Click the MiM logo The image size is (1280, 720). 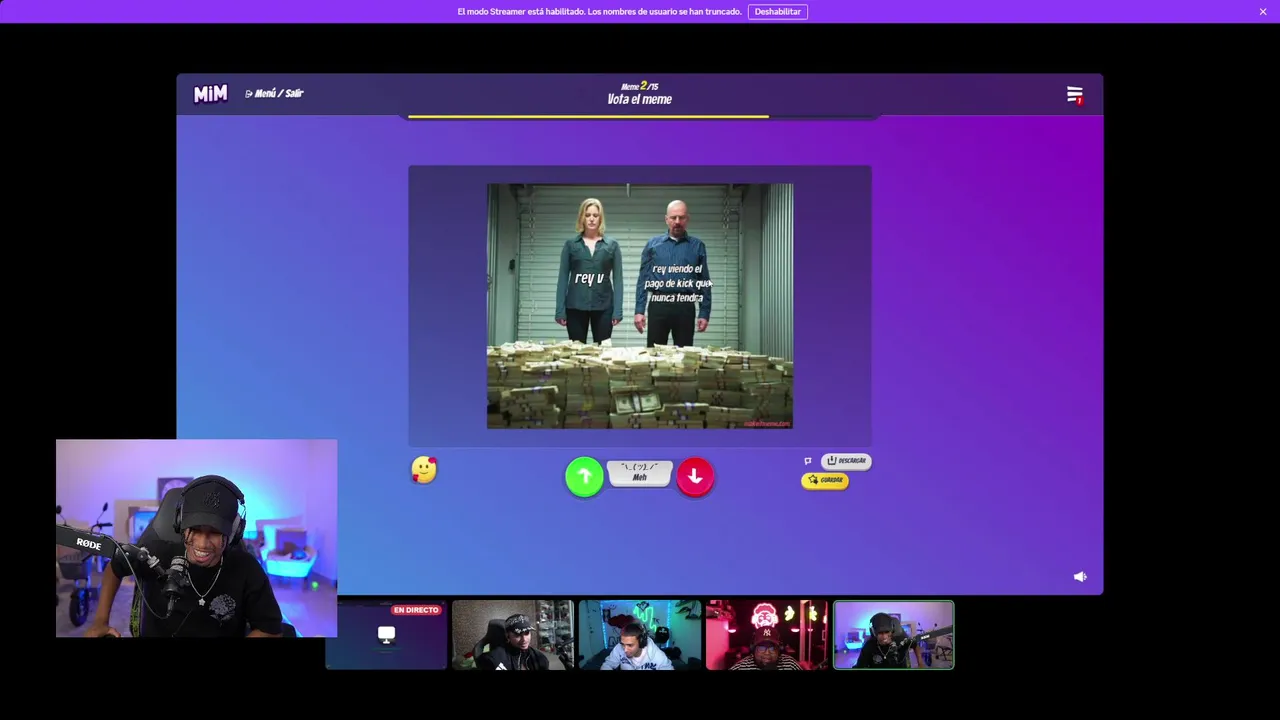pyautogui.click(x=210, y=94)
